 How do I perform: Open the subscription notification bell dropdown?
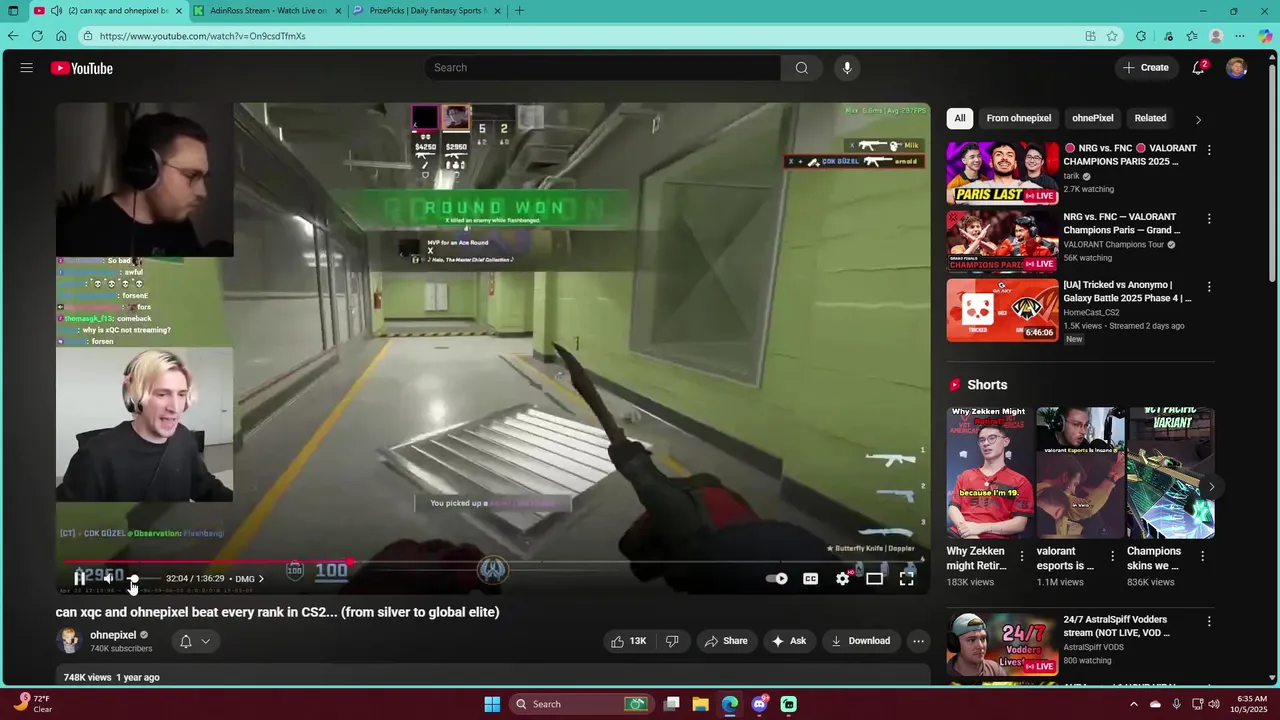coord(195,641)
